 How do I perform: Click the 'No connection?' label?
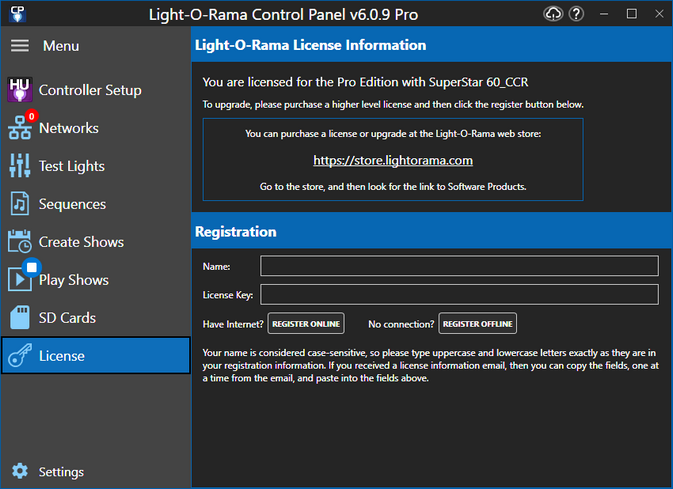tap(401, 324)
